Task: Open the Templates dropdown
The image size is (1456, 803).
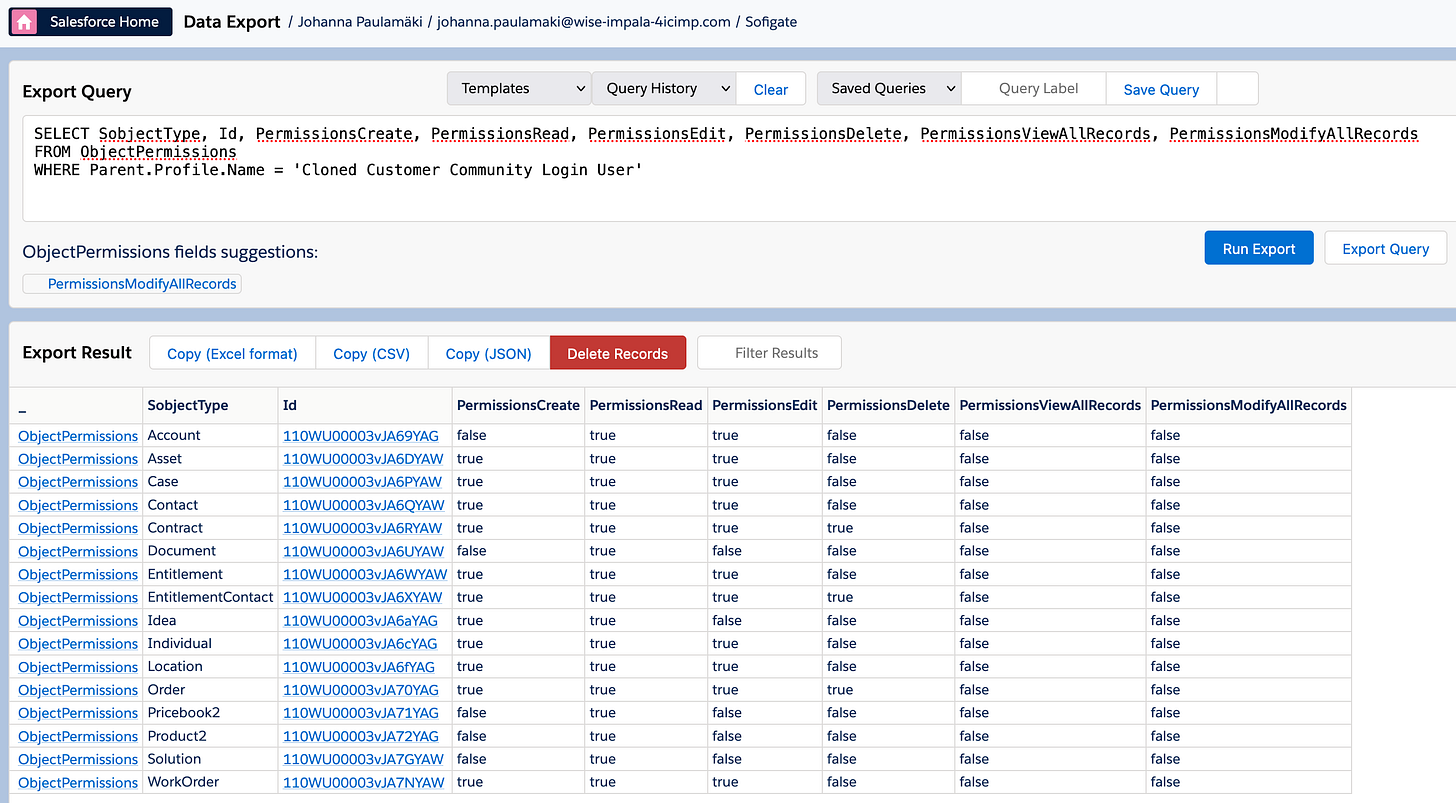Action: (x=519, y=88)
